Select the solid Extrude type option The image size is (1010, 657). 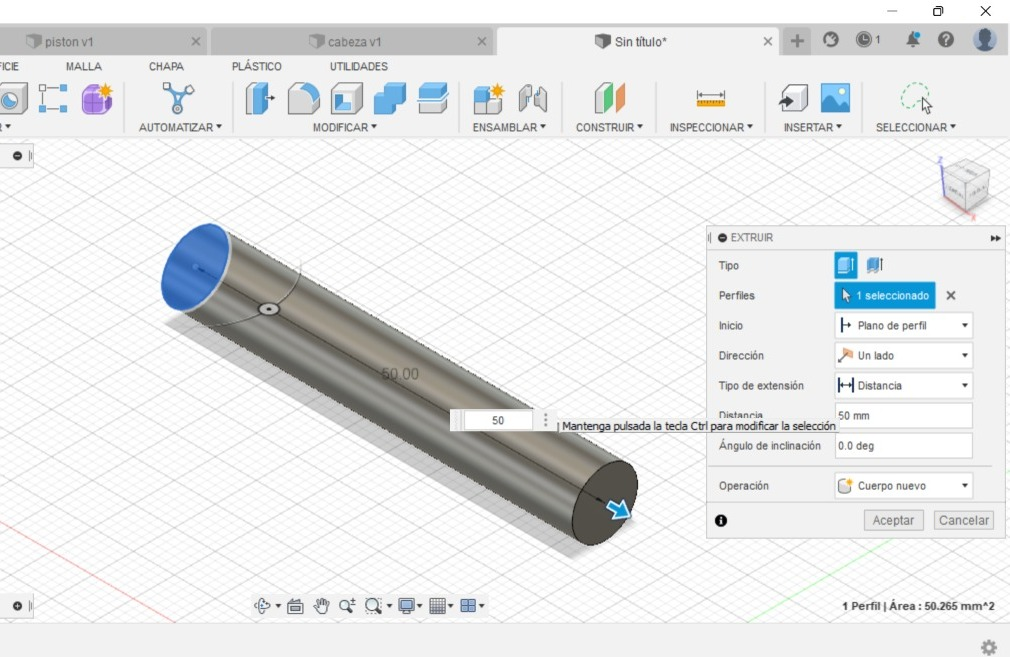tap(846, 265)
